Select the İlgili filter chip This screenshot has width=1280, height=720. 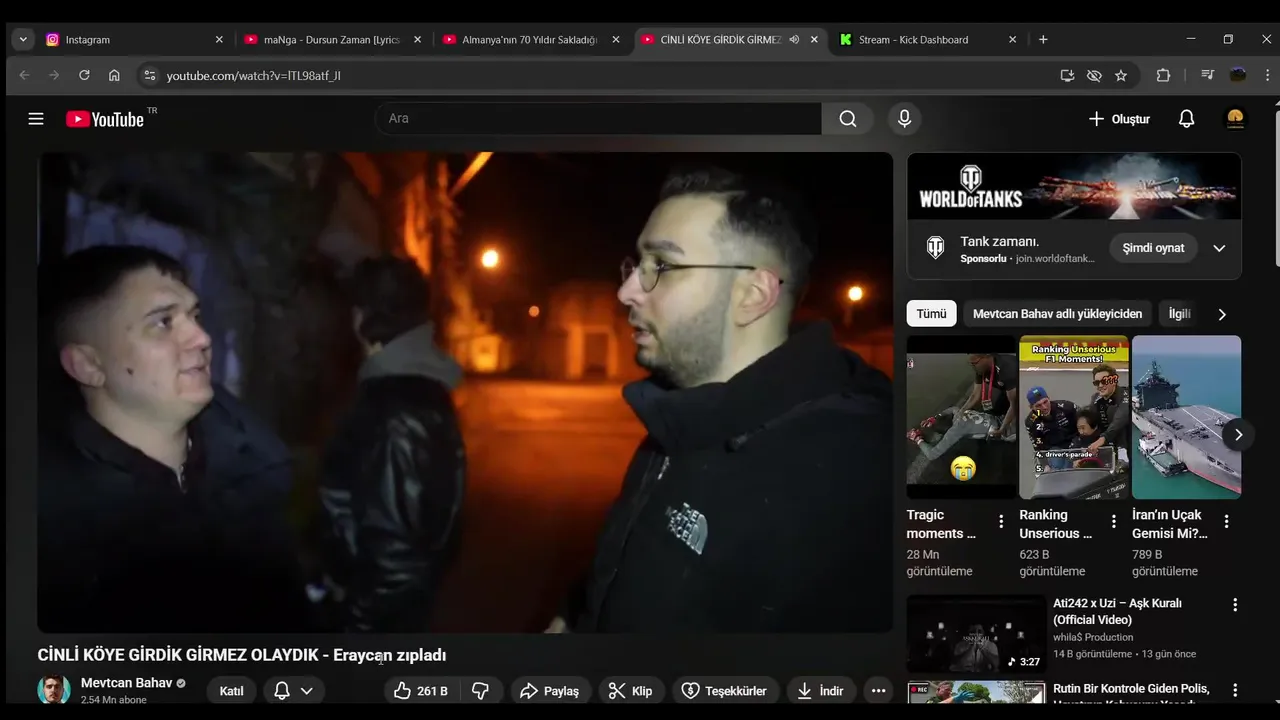1180,314
